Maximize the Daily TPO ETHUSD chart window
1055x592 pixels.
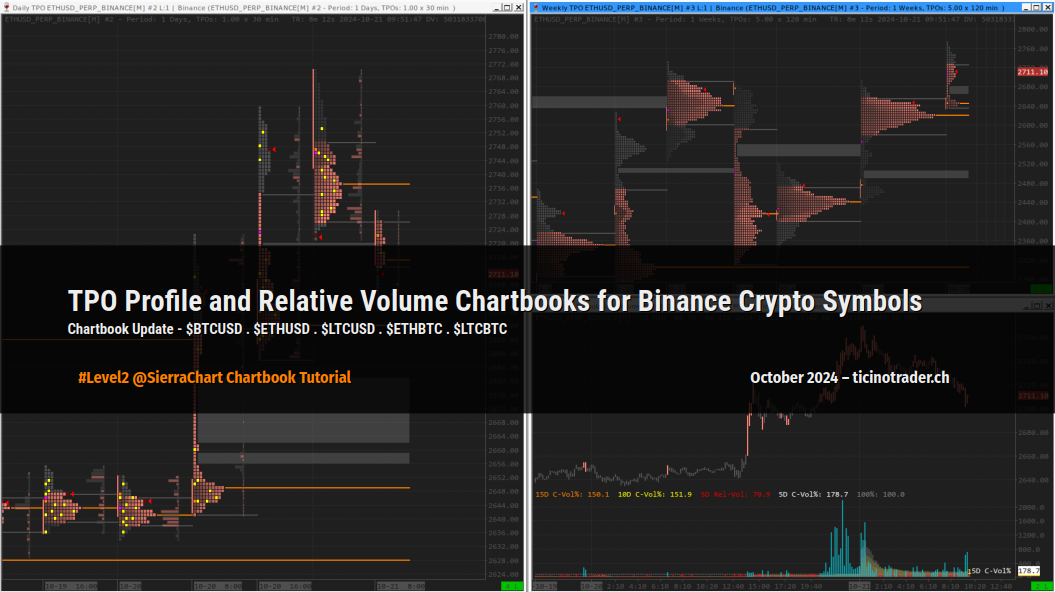[507, 7]
